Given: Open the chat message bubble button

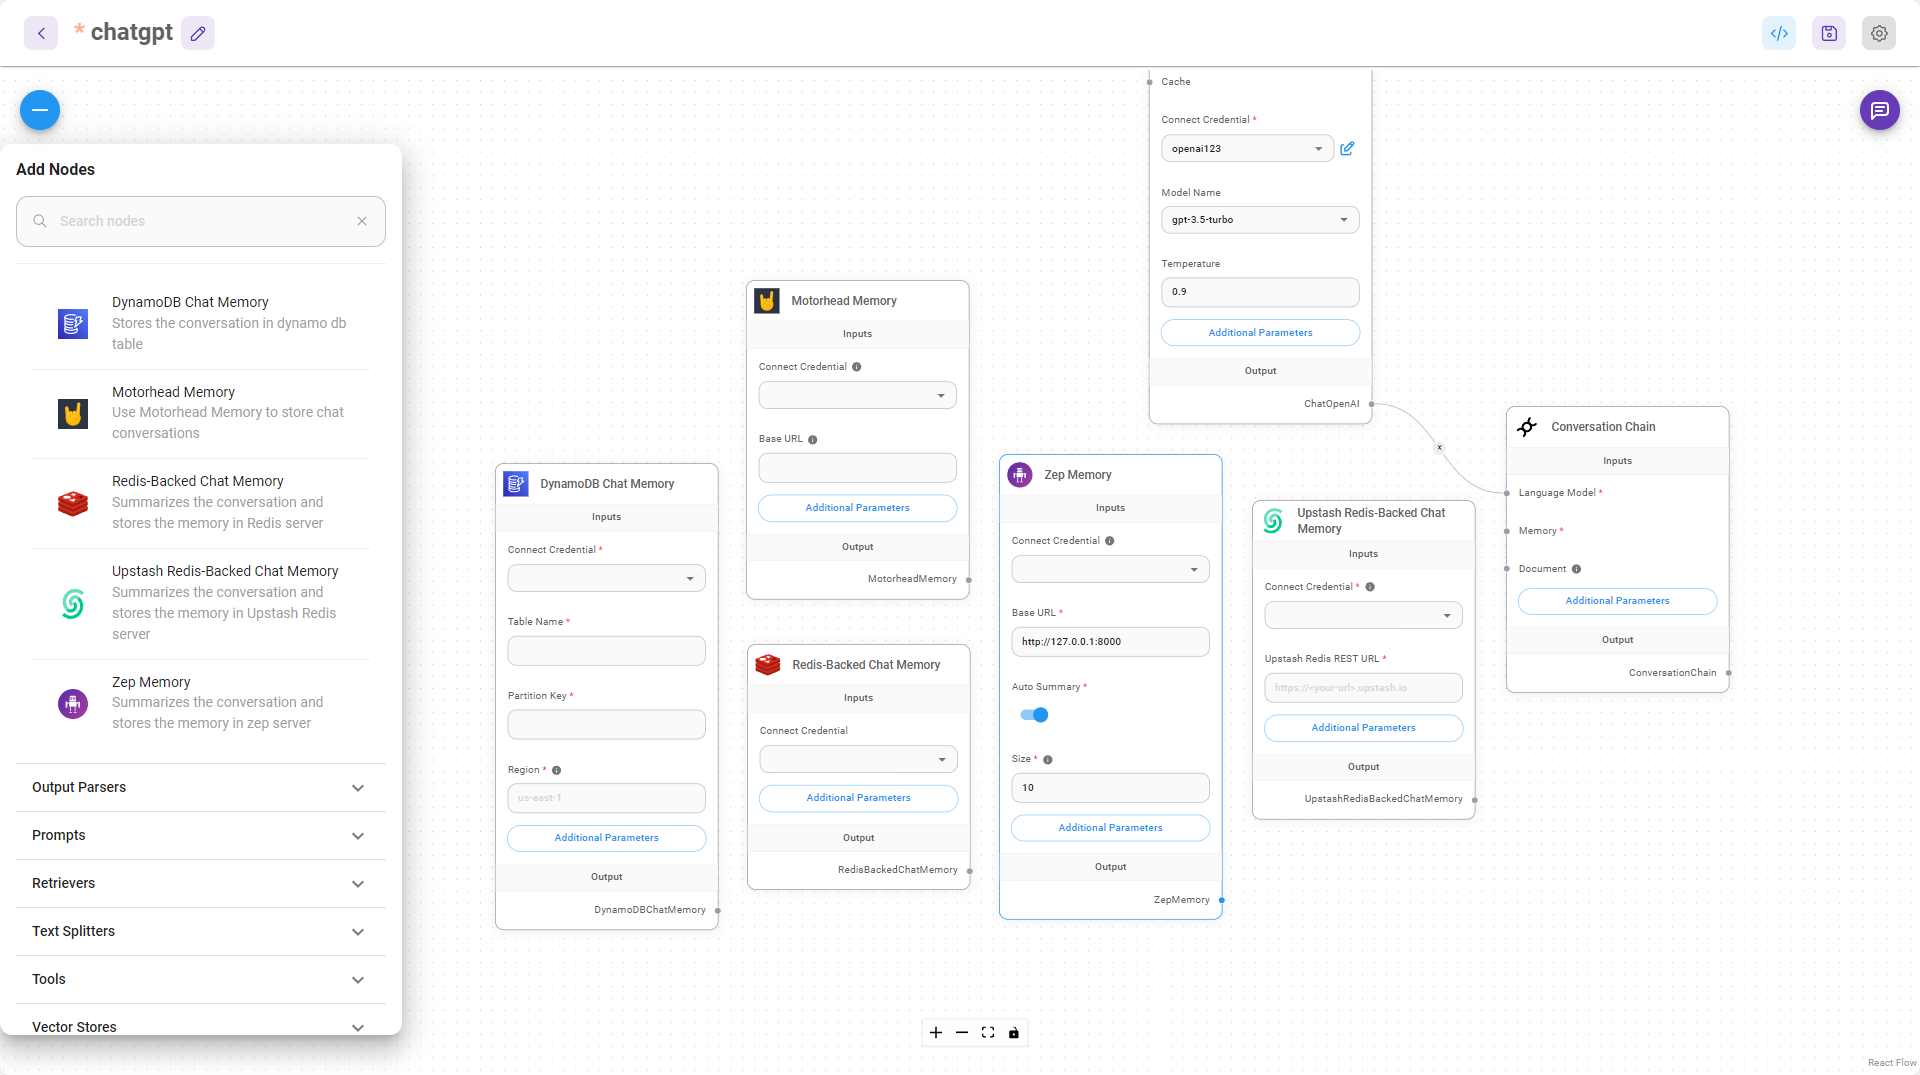Looking at the screenshot, I should pos(1879,110).
